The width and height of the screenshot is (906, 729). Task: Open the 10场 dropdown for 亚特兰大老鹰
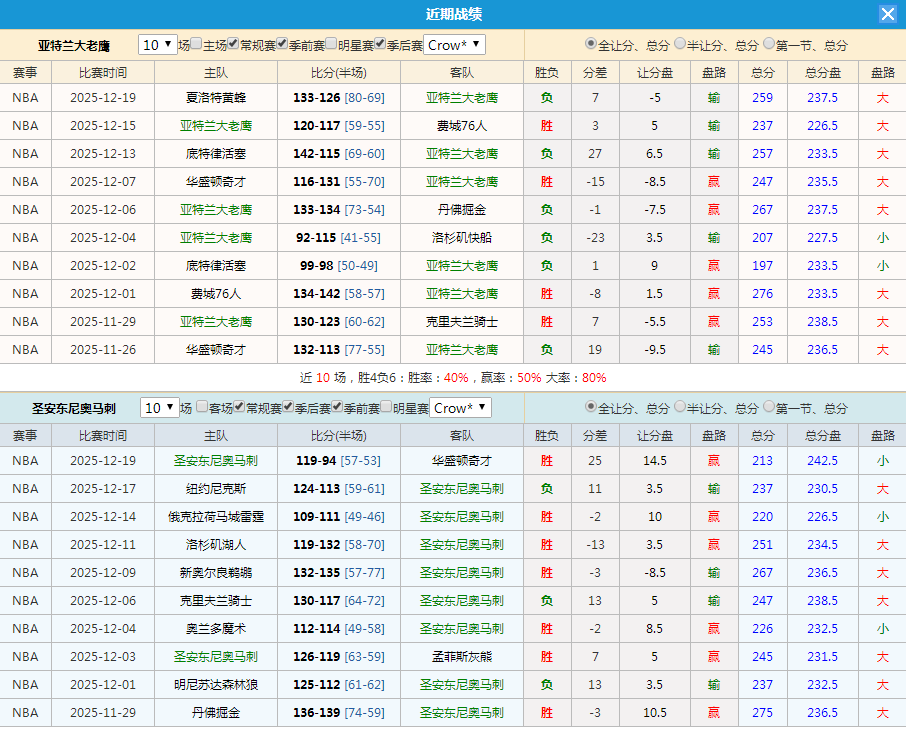tap(157, 44)
